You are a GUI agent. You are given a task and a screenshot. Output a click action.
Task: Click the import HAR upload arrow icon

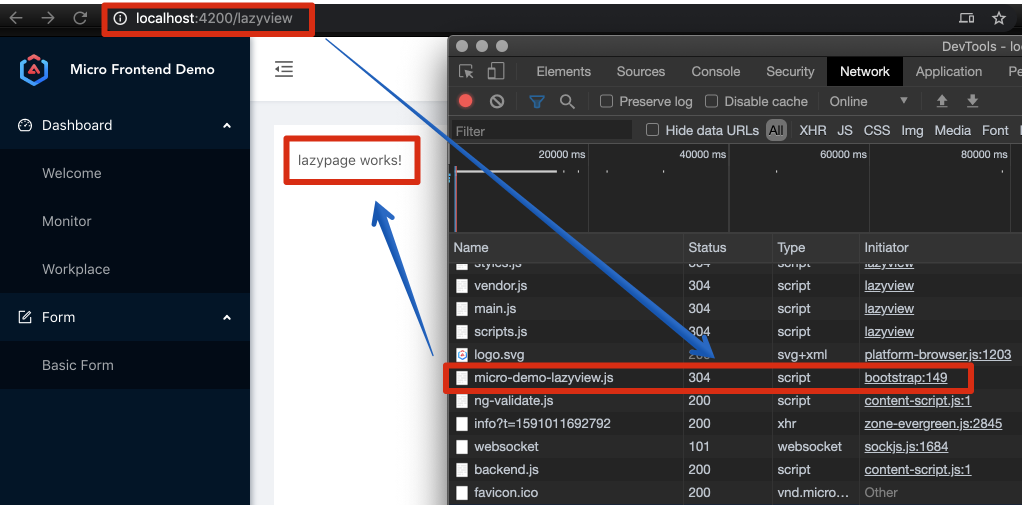coord(941,101)
